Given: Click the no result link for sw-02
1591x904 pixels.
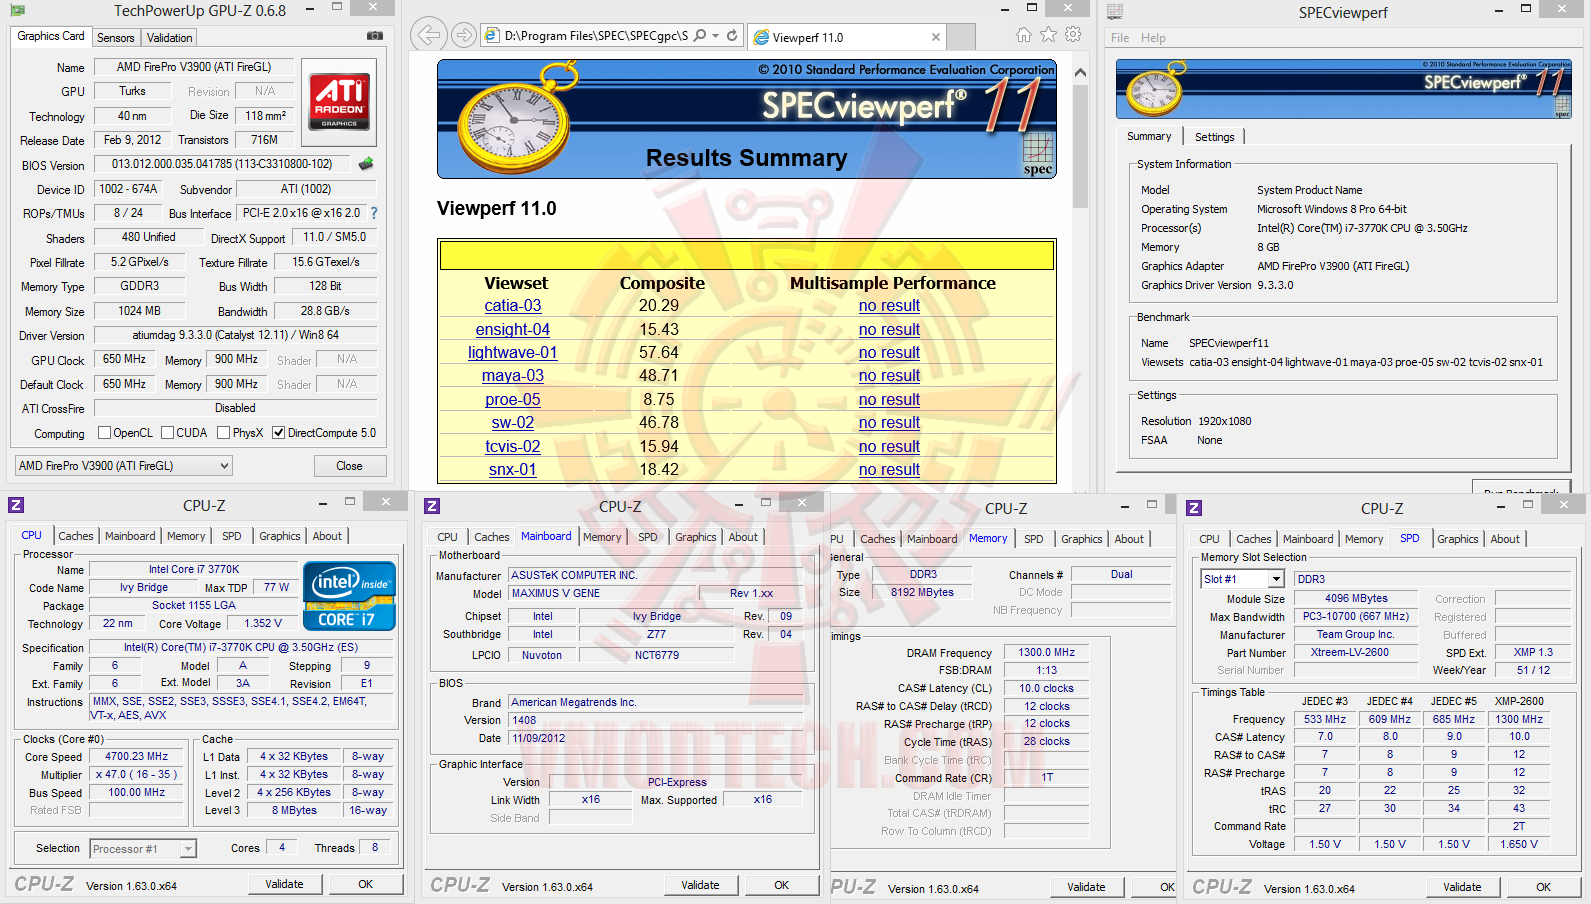Looking at the screenshot, I should (x=889, y=423).
